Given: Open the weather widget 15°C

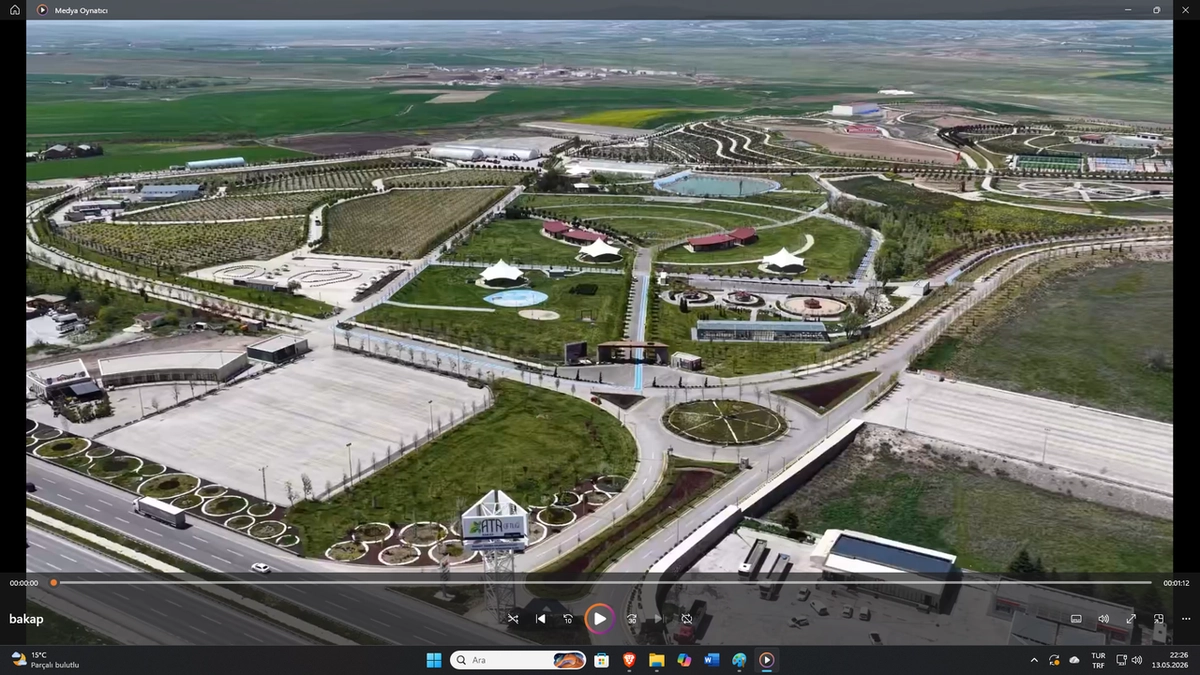Looking at the screenshot, I should click(x=45, y=660).
